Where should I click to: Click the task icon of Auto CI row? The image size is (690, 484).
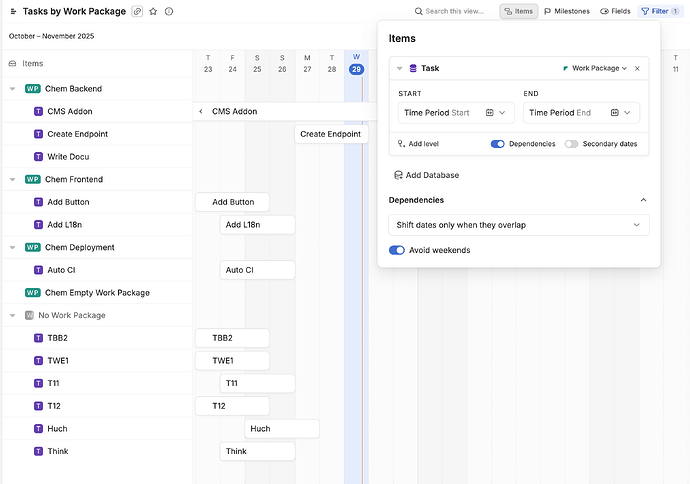pyautogui.click(x=38, y=270)
